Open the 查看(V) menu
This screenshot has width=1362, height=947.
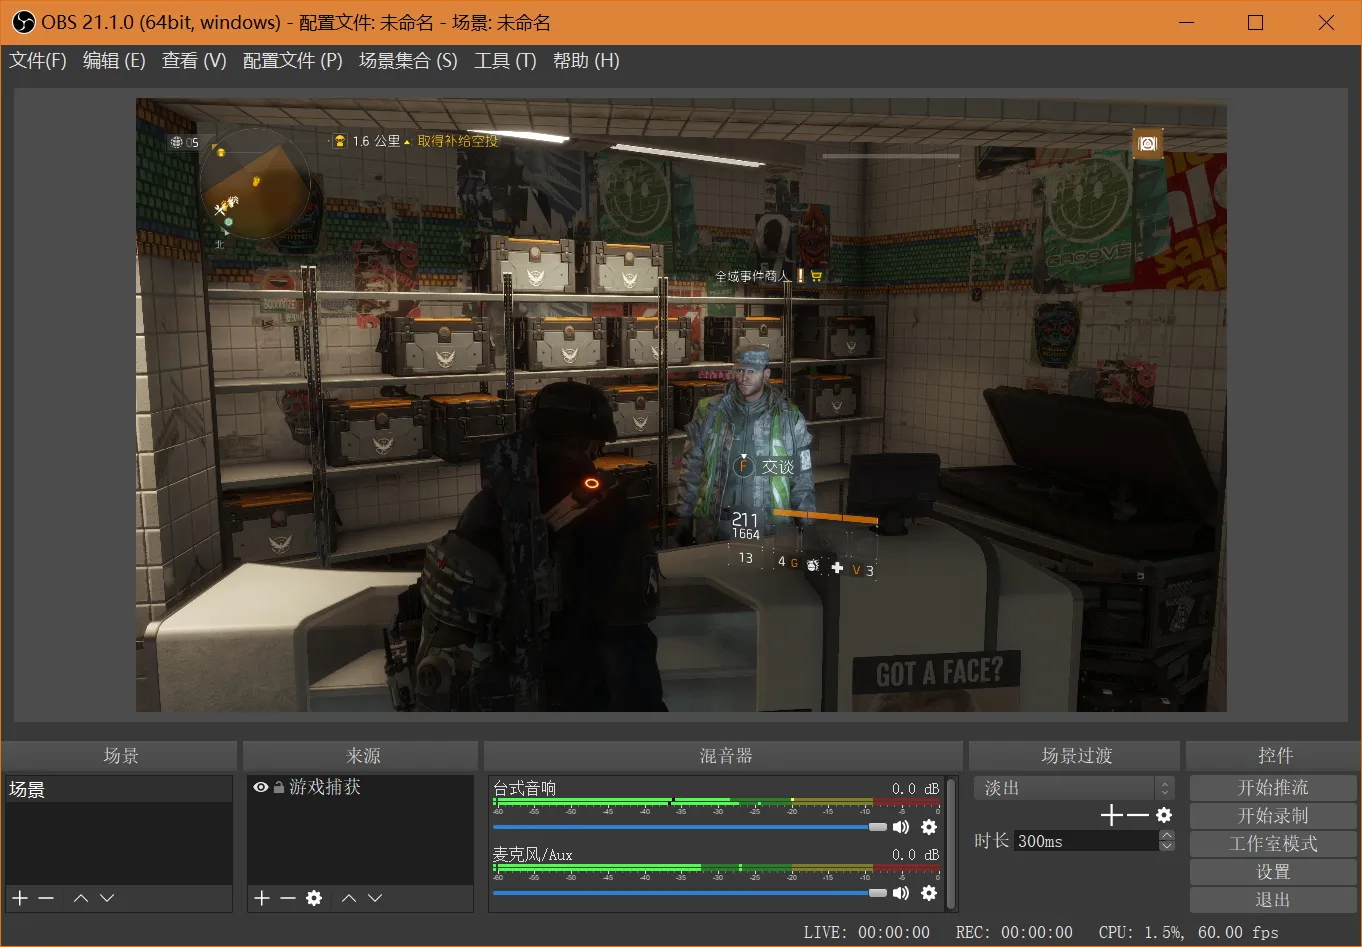click(x=194, y=61)
